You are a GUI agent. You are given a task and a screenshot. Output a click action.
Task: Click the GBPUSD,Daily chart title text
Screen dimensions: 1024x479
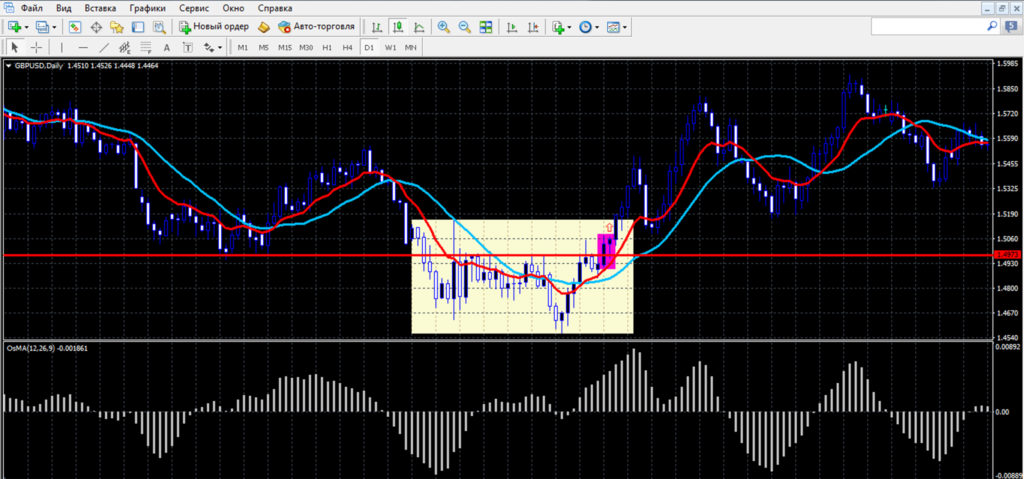(39, 65)
